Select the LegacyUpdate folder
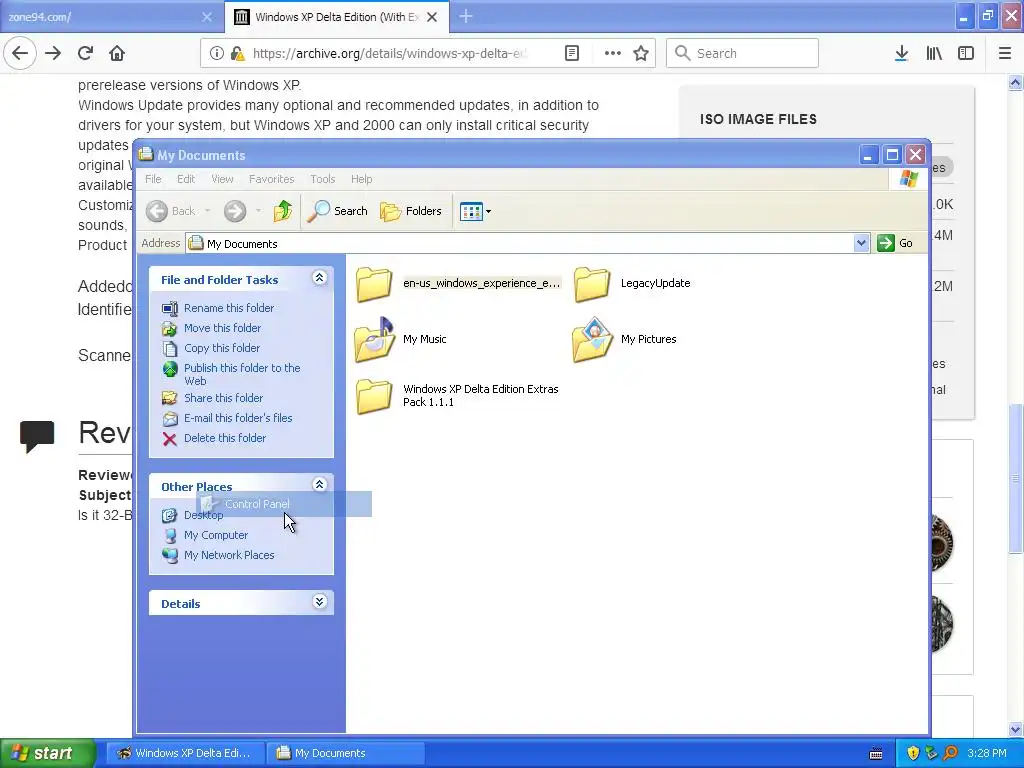The height and width of the screenshot is (768, 1024). click(632, 283)
